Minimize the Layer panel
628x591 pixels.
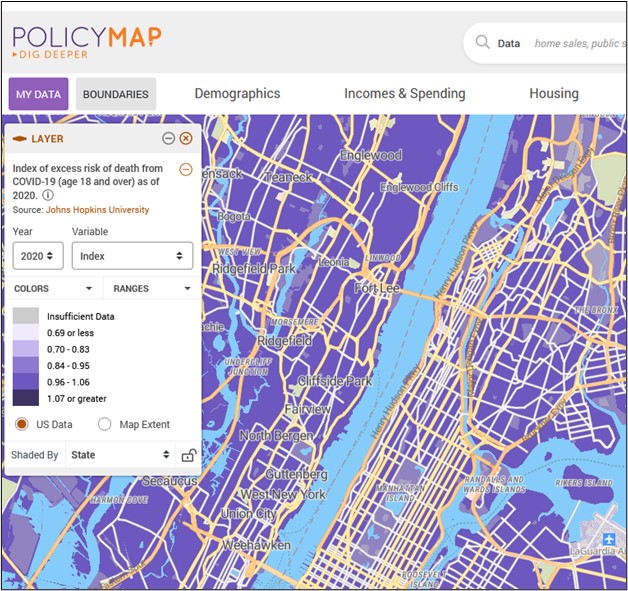[168, 139]
